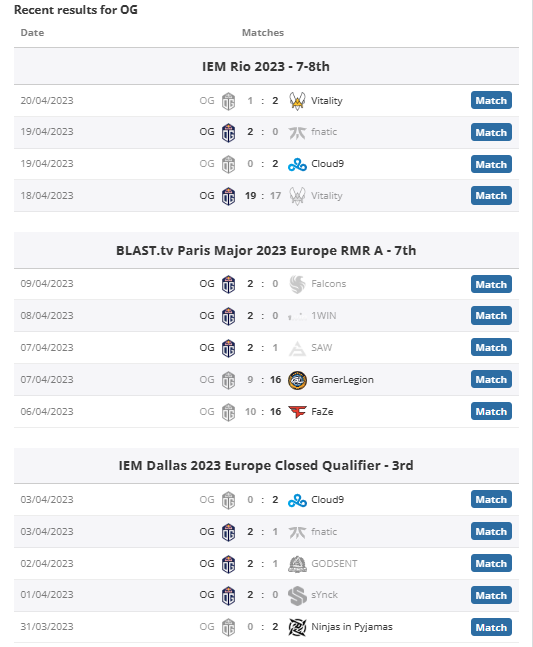Open Match button for OG vs 1WIN

(x=491, y=316)
